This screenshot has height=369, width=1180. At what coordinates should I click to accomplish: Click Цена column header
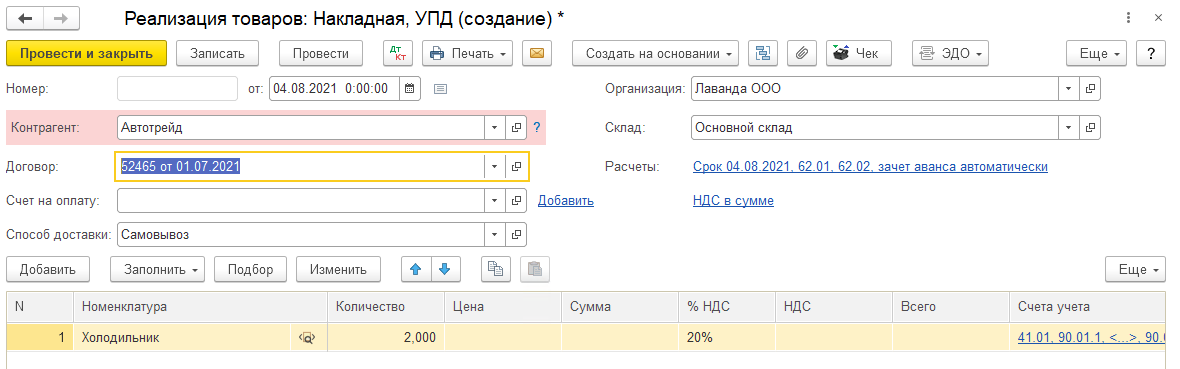[503, 306]
